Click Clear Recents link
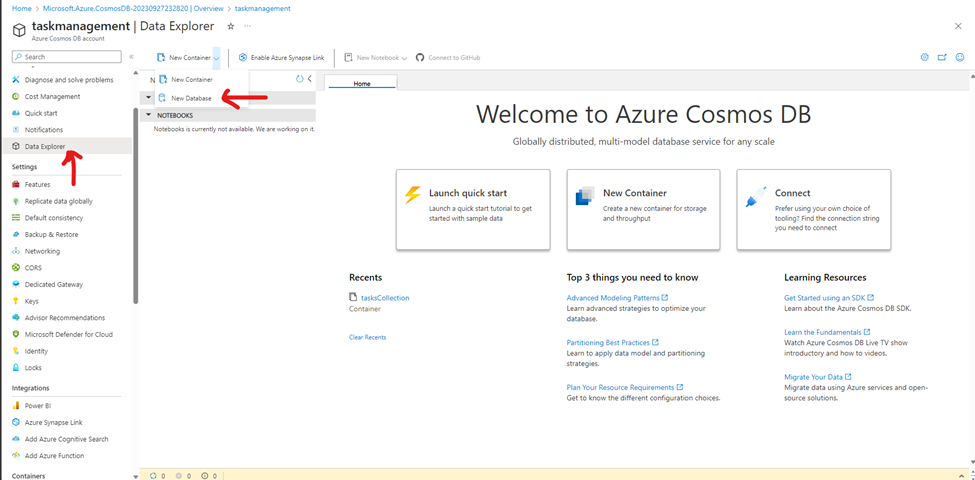This screenshot has width=975, height=480. (x=367, y=337)
